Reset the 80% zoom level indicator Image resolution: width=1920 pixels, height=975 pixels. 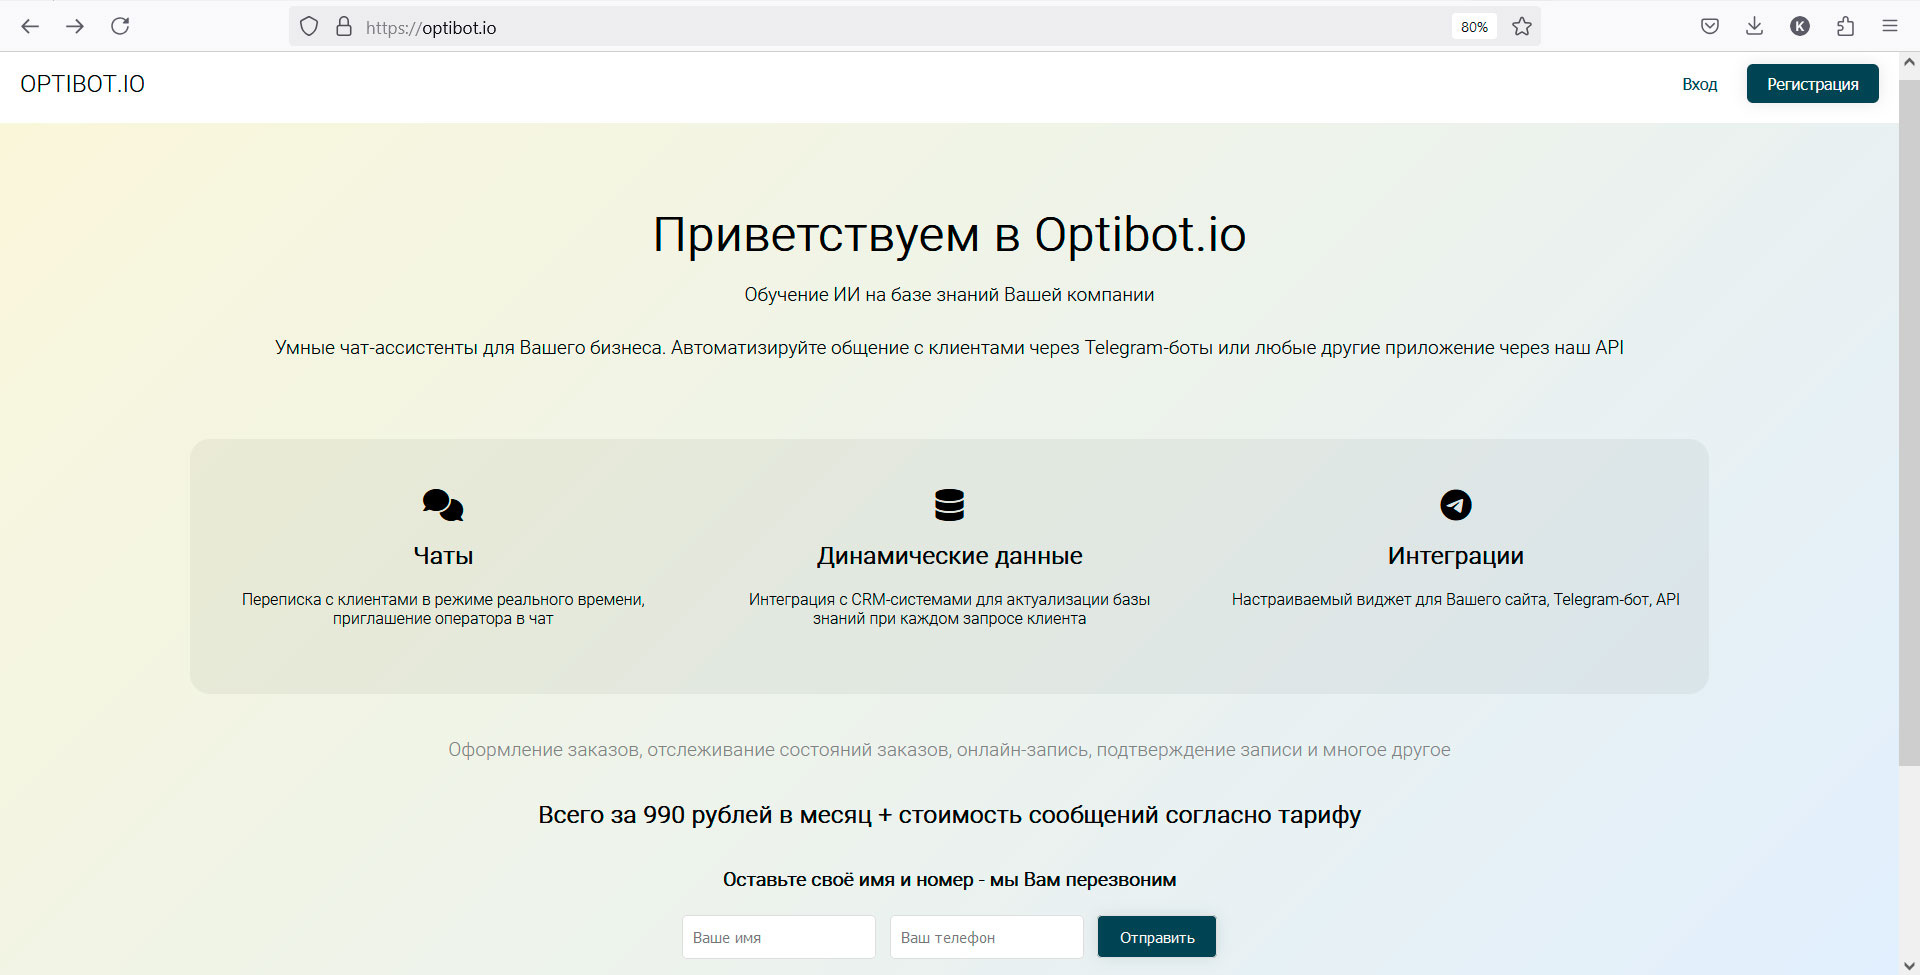(x=1474, y=27)
